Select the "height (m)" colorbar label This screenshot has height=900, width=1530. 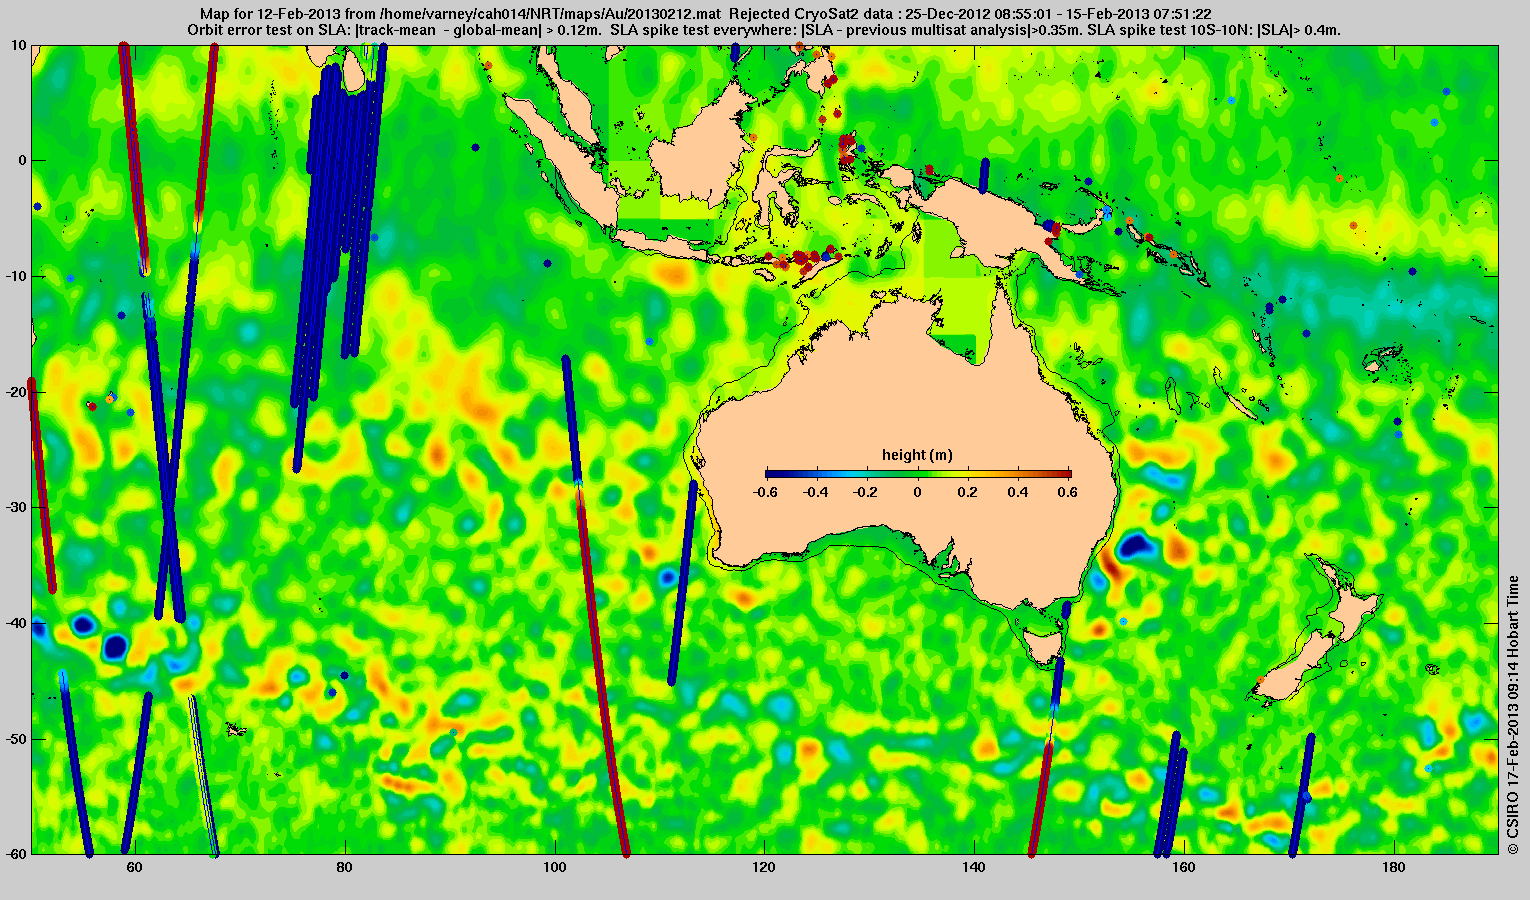coord(917,455)
